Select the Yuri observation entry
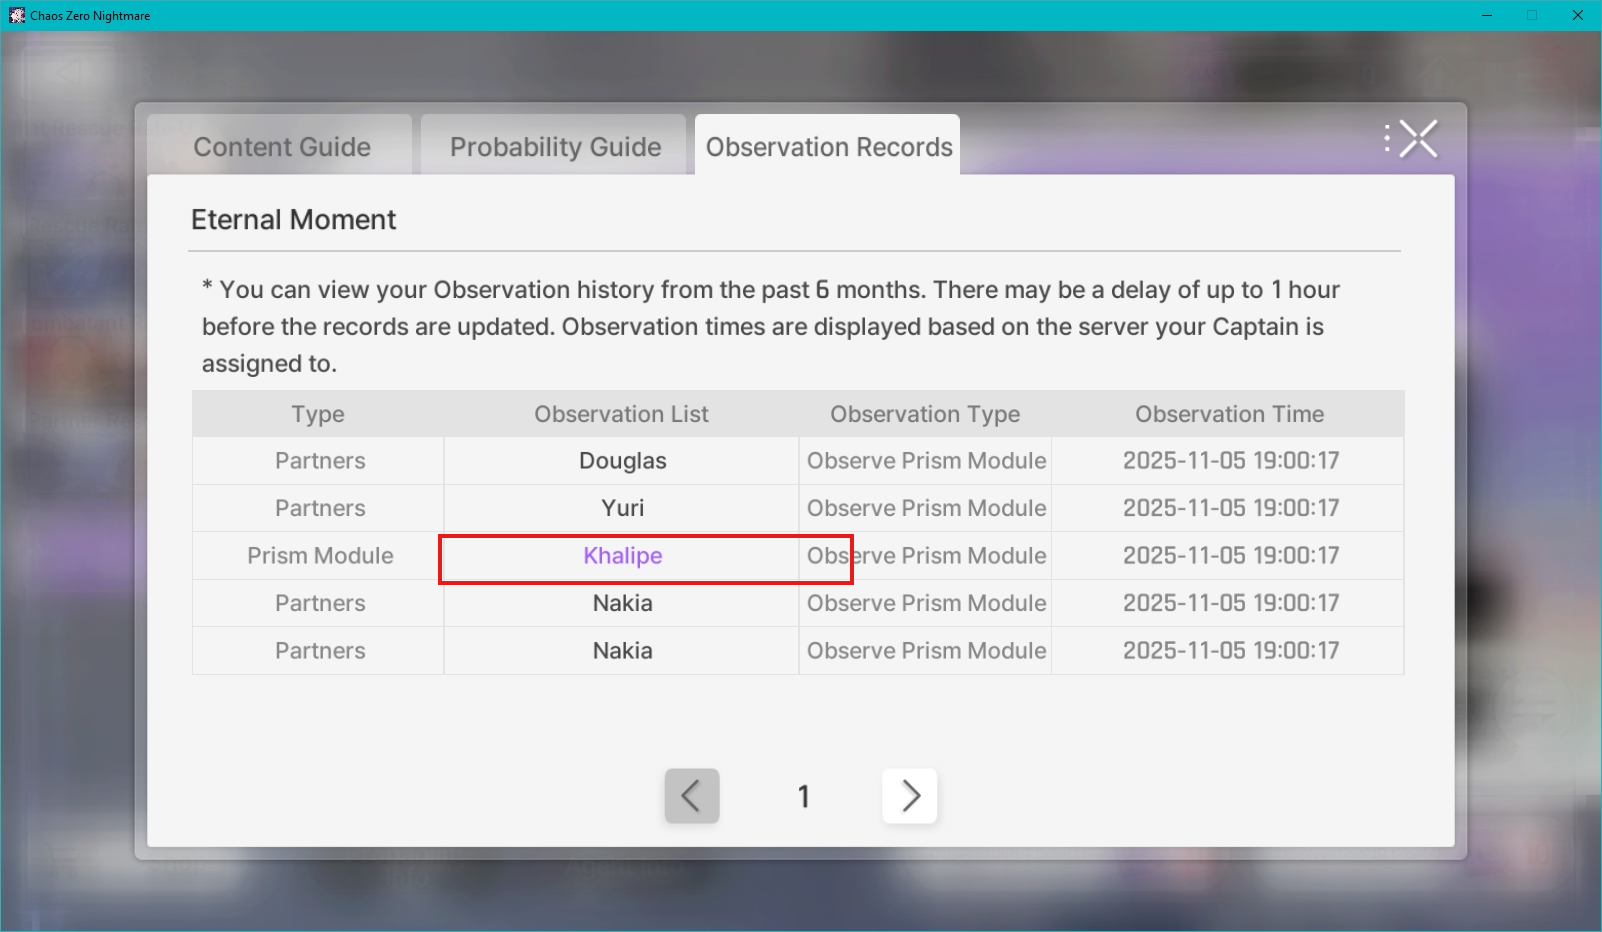Screen dimensions: 1602x932 pyautogui.click(x=622, y=508)
